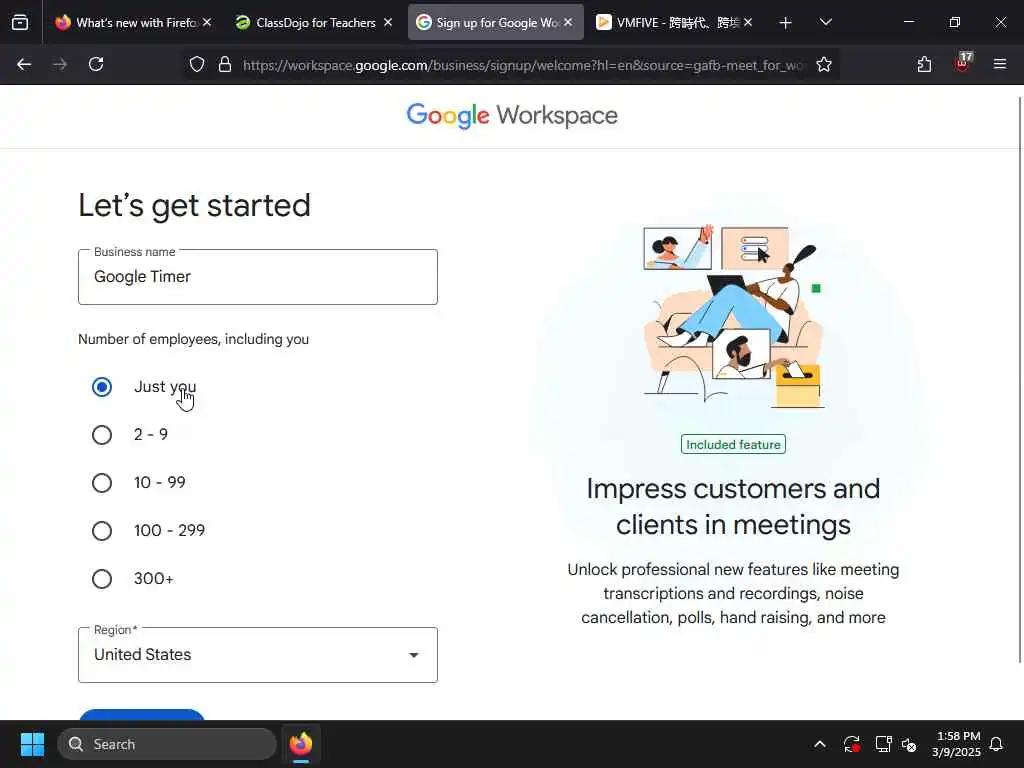Click the meeting illustration image

click(x=732, y=316)
